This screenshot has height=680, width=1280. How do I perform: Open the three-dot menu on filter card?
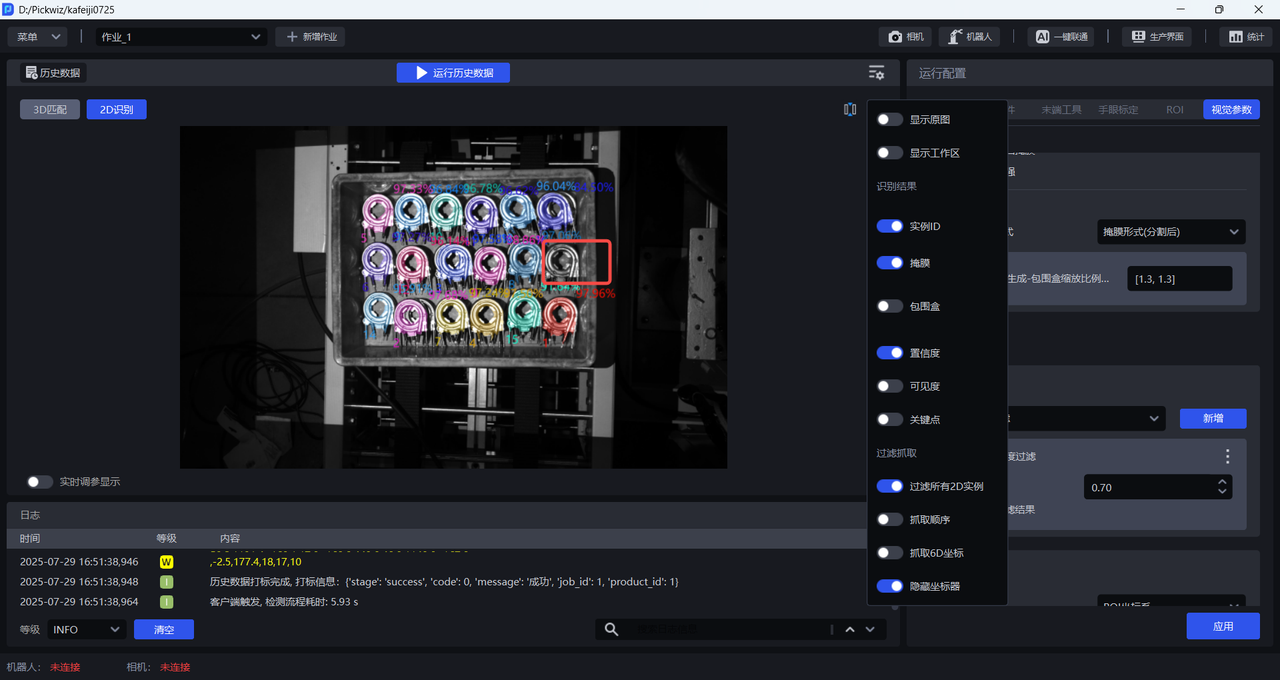(1228, 456)
